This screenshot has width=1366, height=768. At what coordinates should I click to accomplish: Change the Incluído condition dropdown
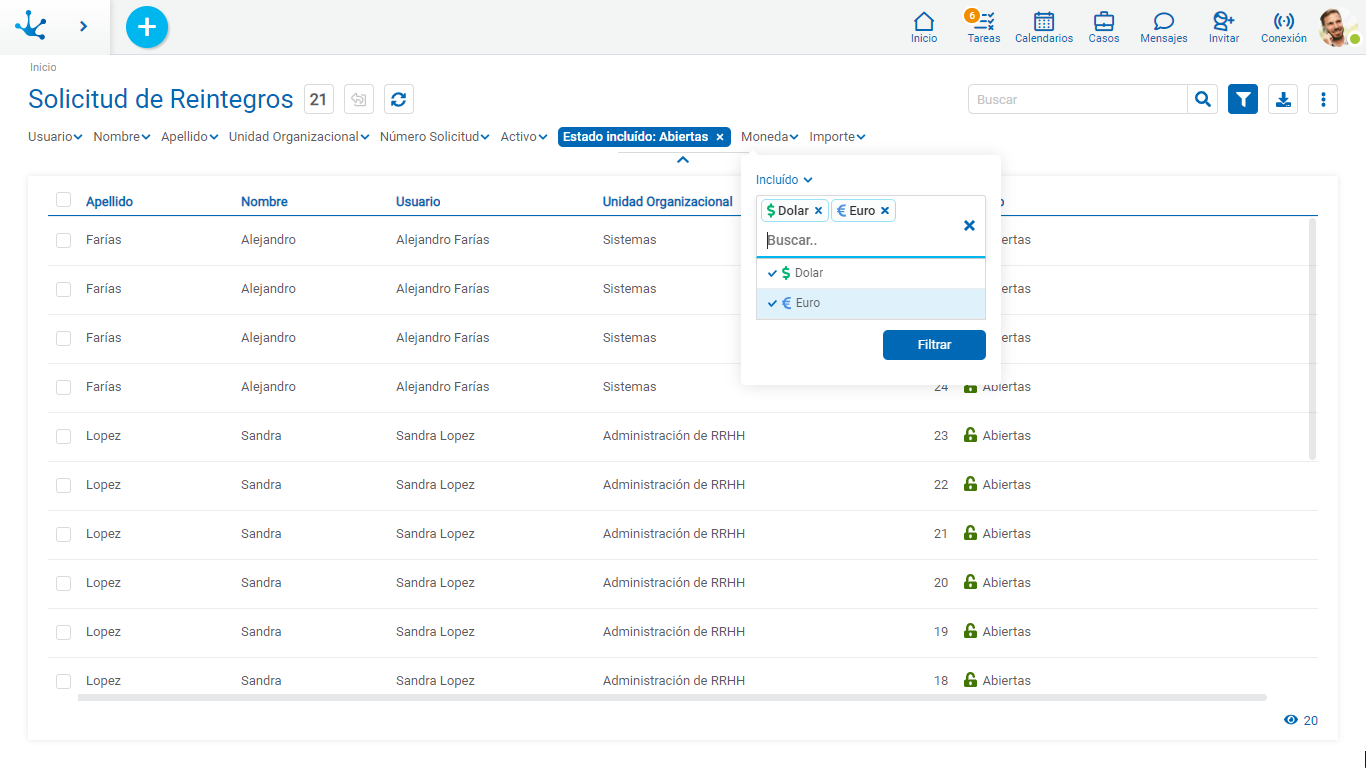pyautogui.click(x=784, y=180)
